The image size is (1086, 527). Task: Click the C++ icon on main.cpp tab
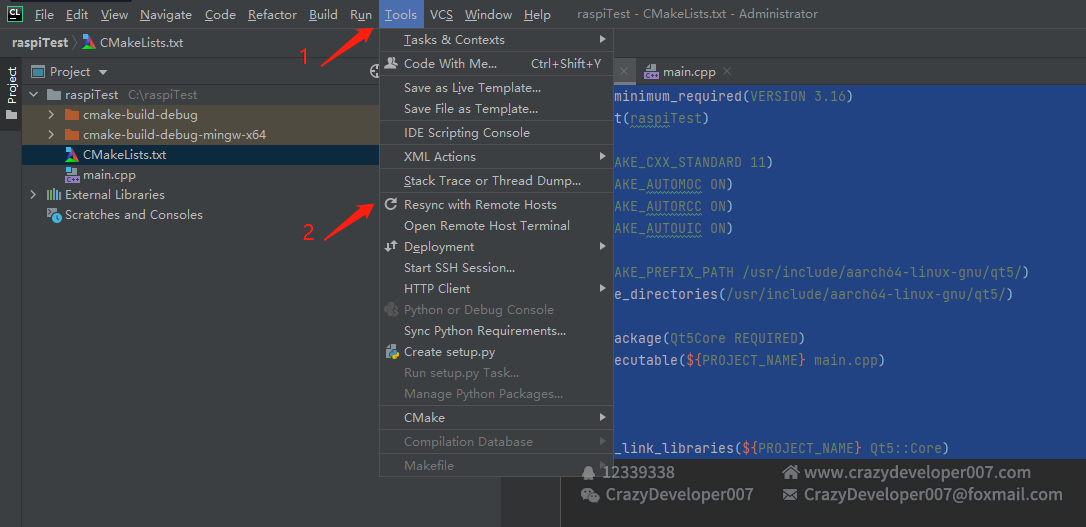click(x=651, y=71)
